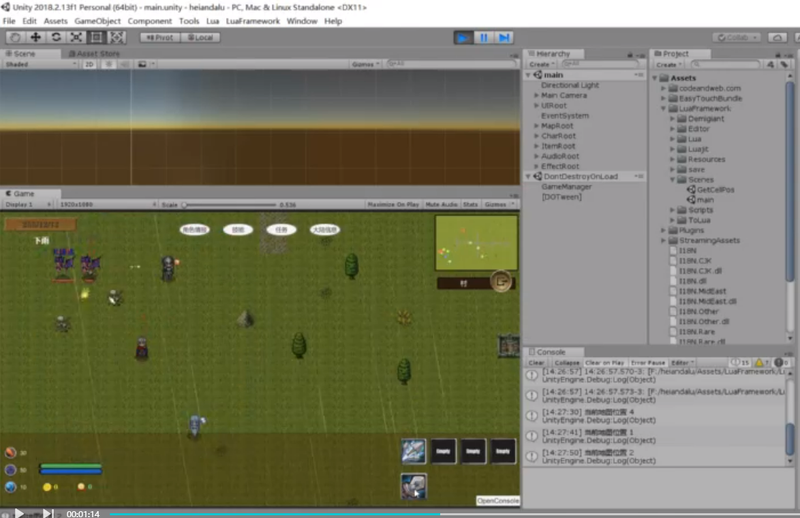Click the Project search field
800x518 pixels.
pyautogui.click(x=725, y=64)
